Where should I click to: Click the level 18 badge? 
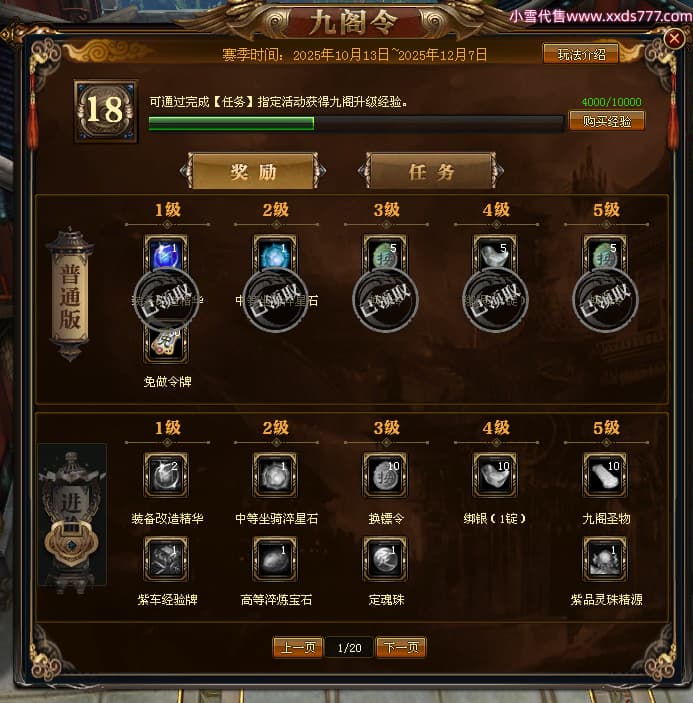pos(106,111)
